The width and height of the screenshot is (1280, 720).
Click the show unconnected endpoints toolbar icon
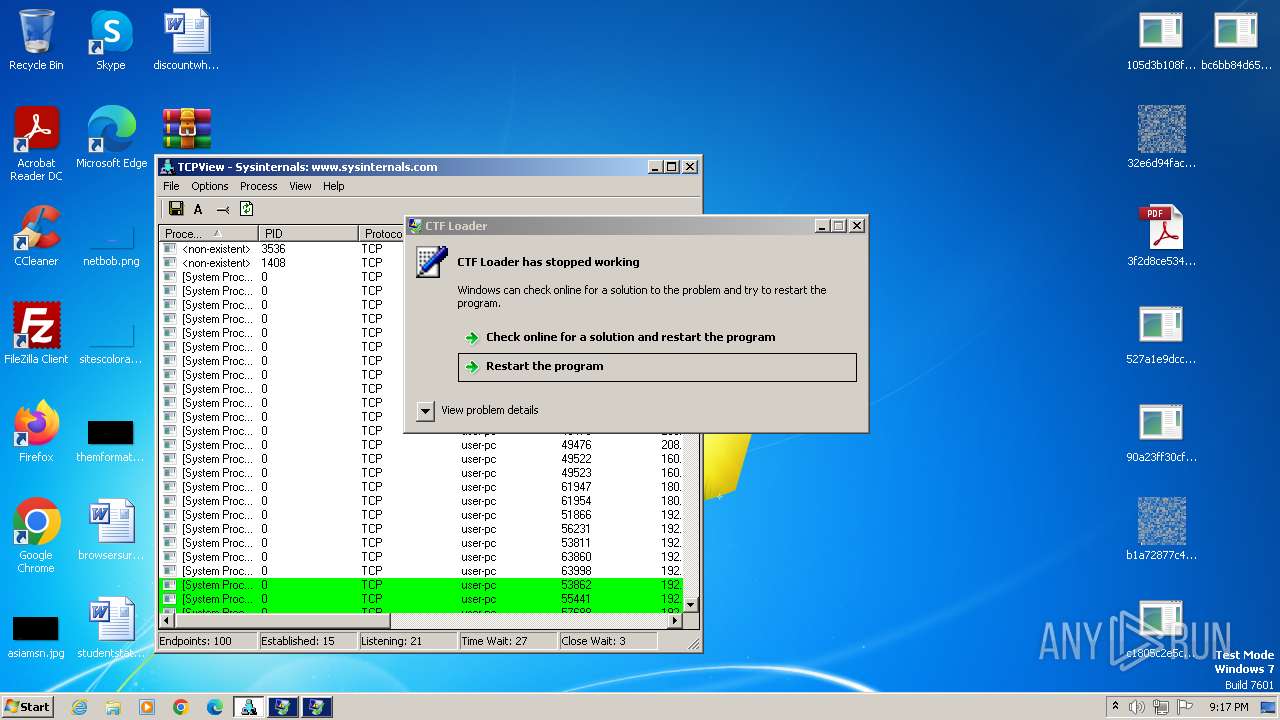222,209
